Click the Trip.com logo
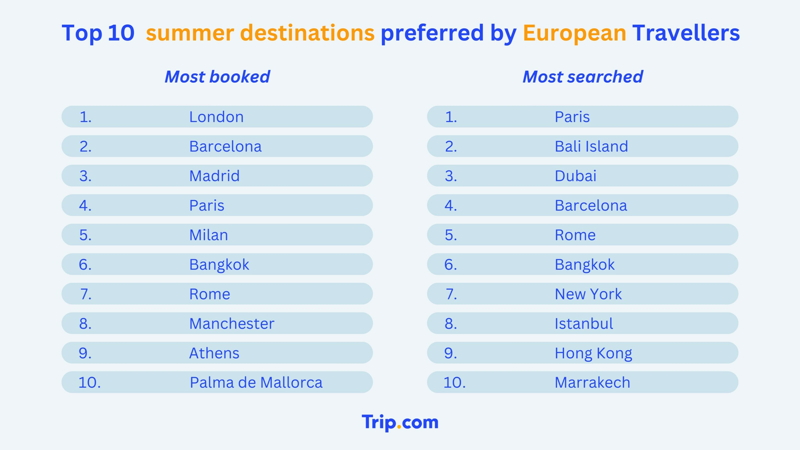This screenshot has width=800, height=450. click(400, 422)
